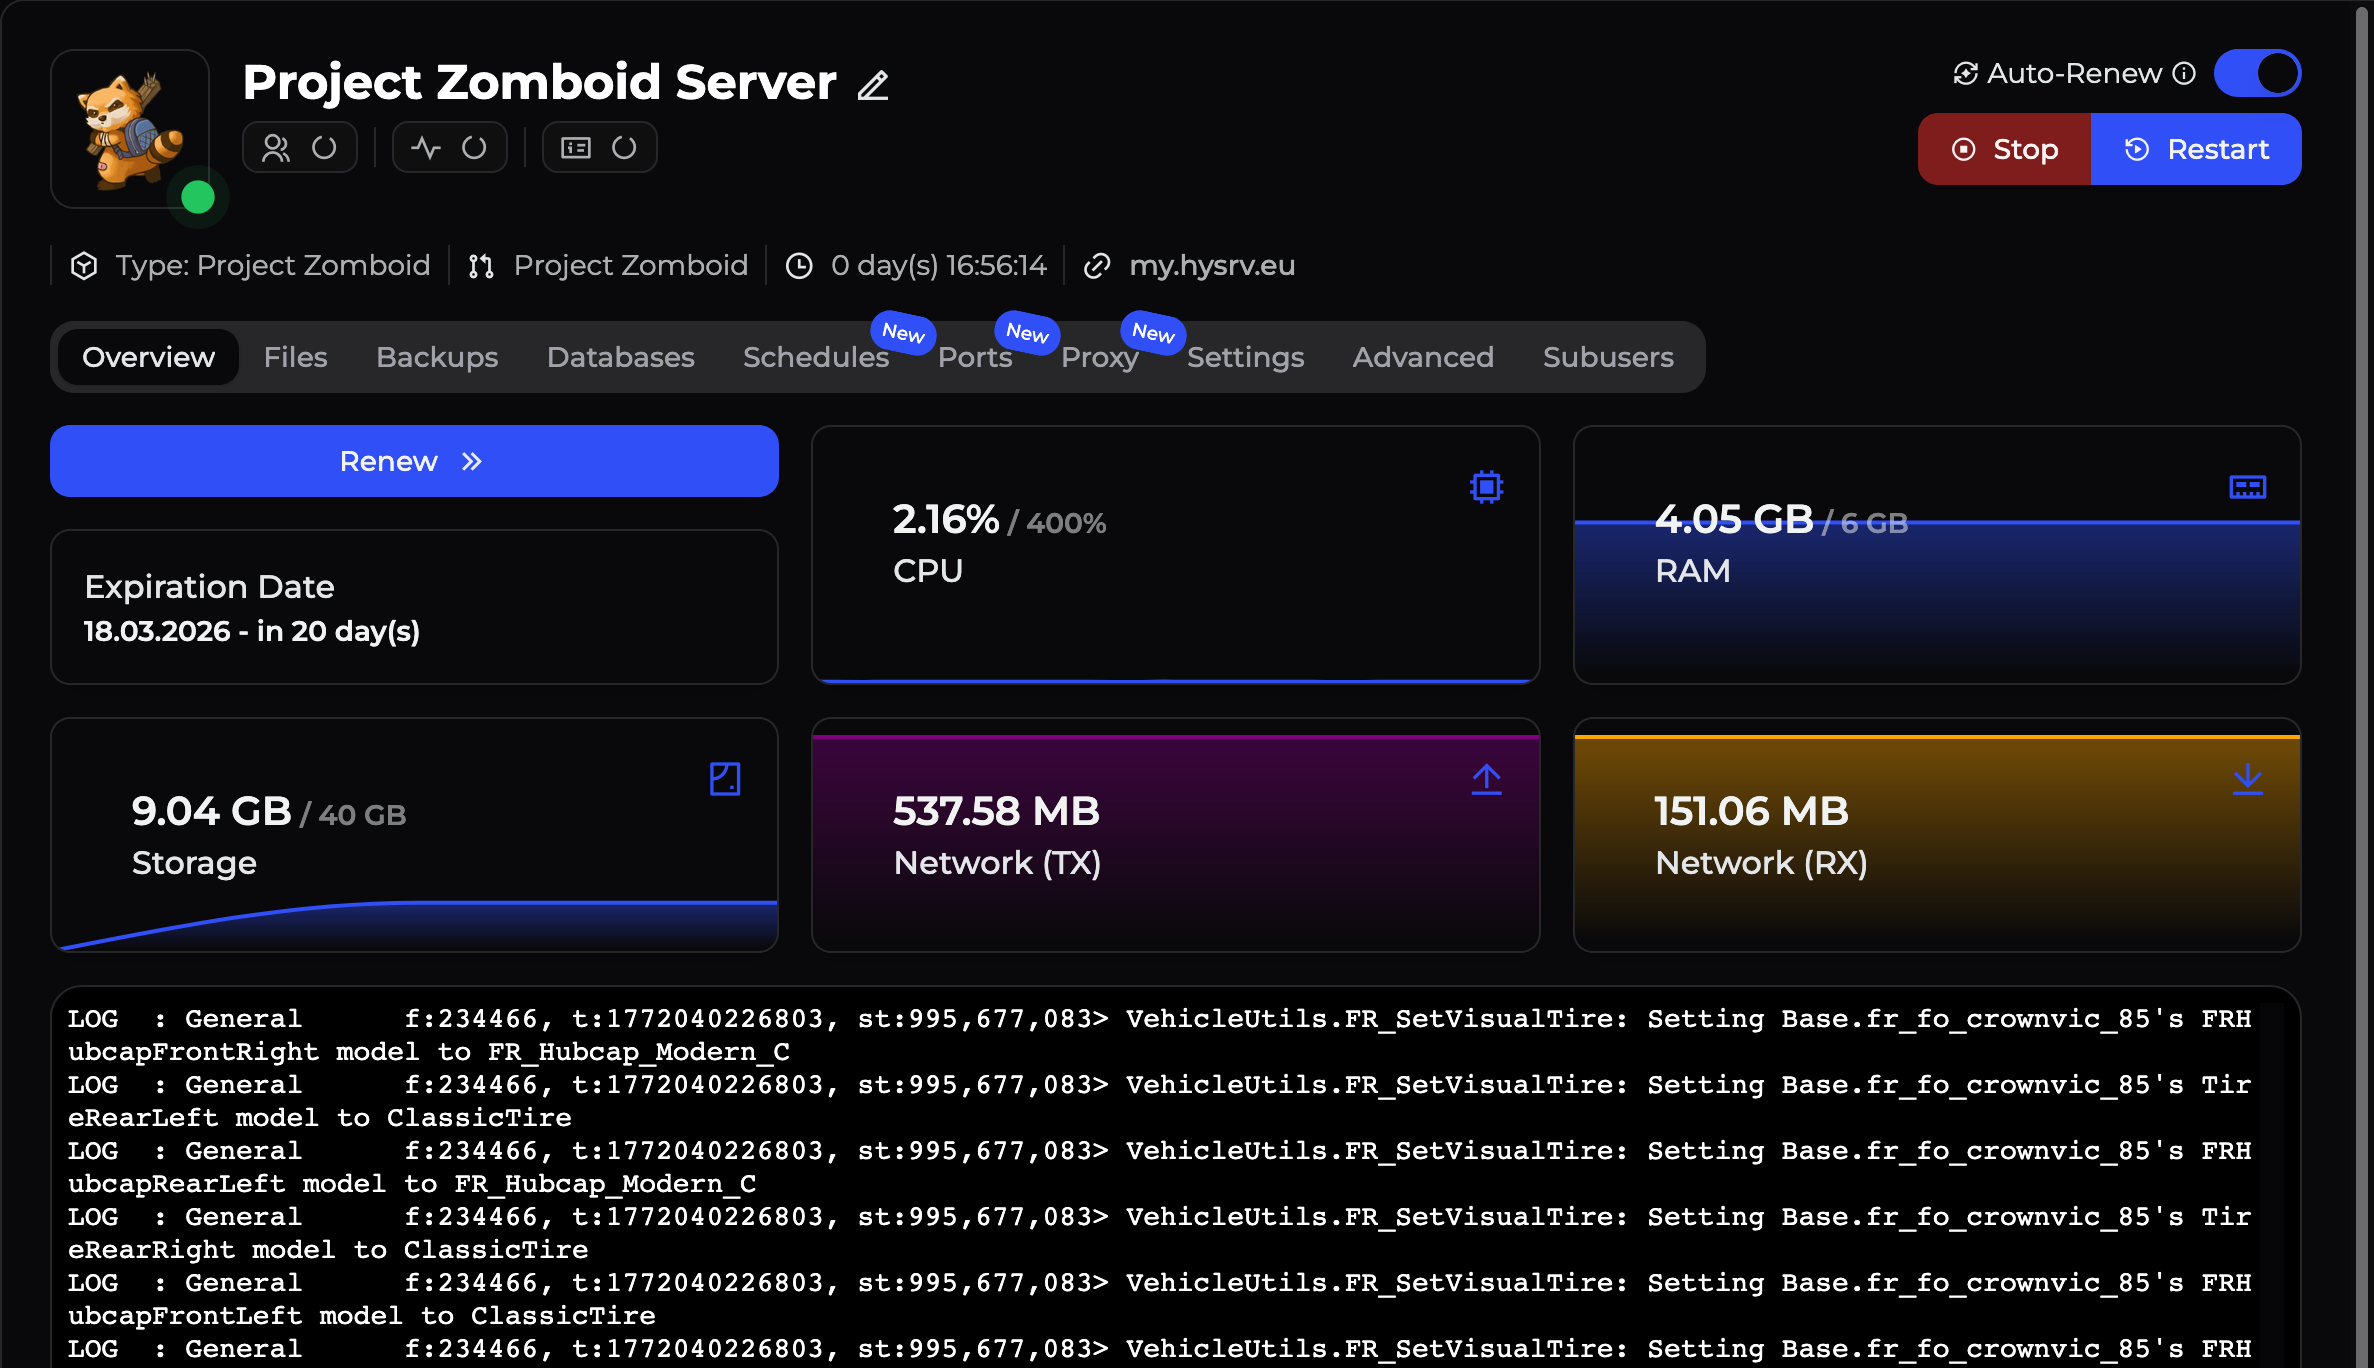Click the Renew button

413,461
